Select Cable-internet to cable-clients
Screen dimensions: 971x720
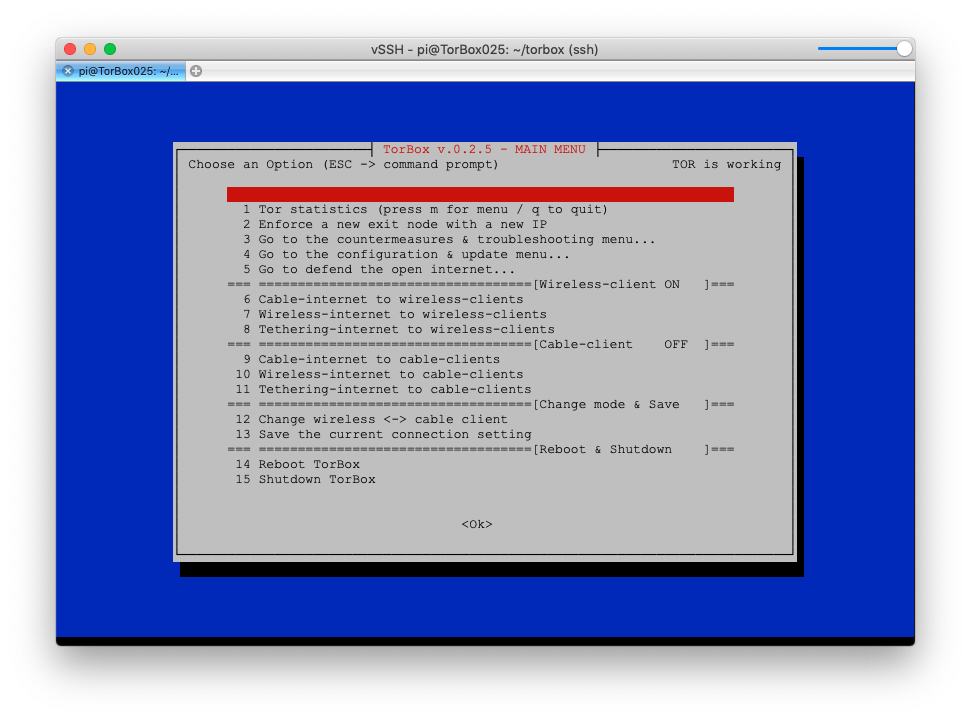pos(480,359)
